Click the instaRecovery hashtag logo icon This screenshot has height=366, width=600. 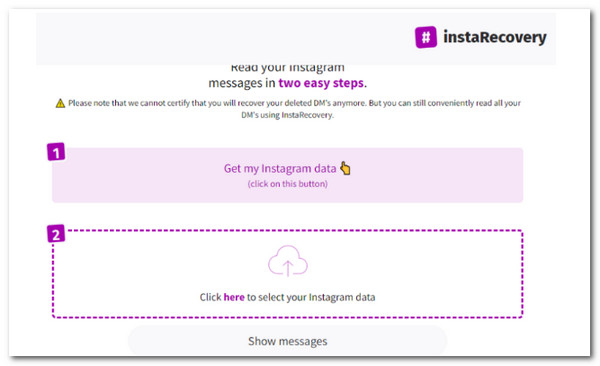pos(426,37)
